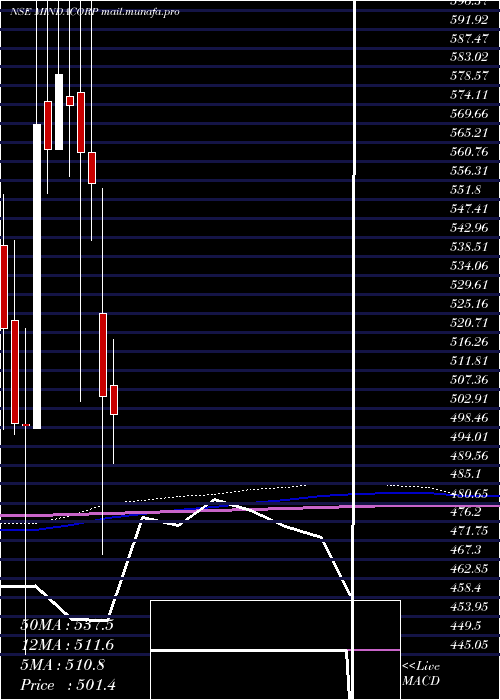The image size is (500, 700).
Task: Click the 583.02 price axis label
Action: (x=469, y=57)
